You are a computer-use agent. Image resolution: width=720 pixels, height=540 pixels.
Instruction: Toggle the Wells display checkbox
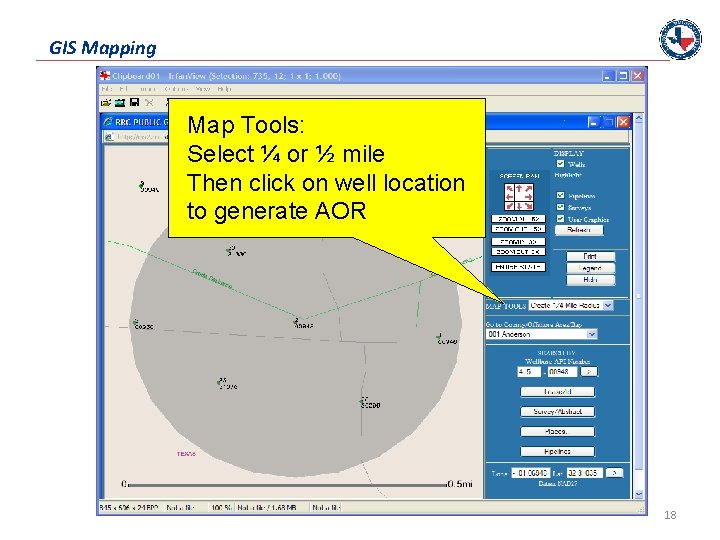[x=560, y=163]
